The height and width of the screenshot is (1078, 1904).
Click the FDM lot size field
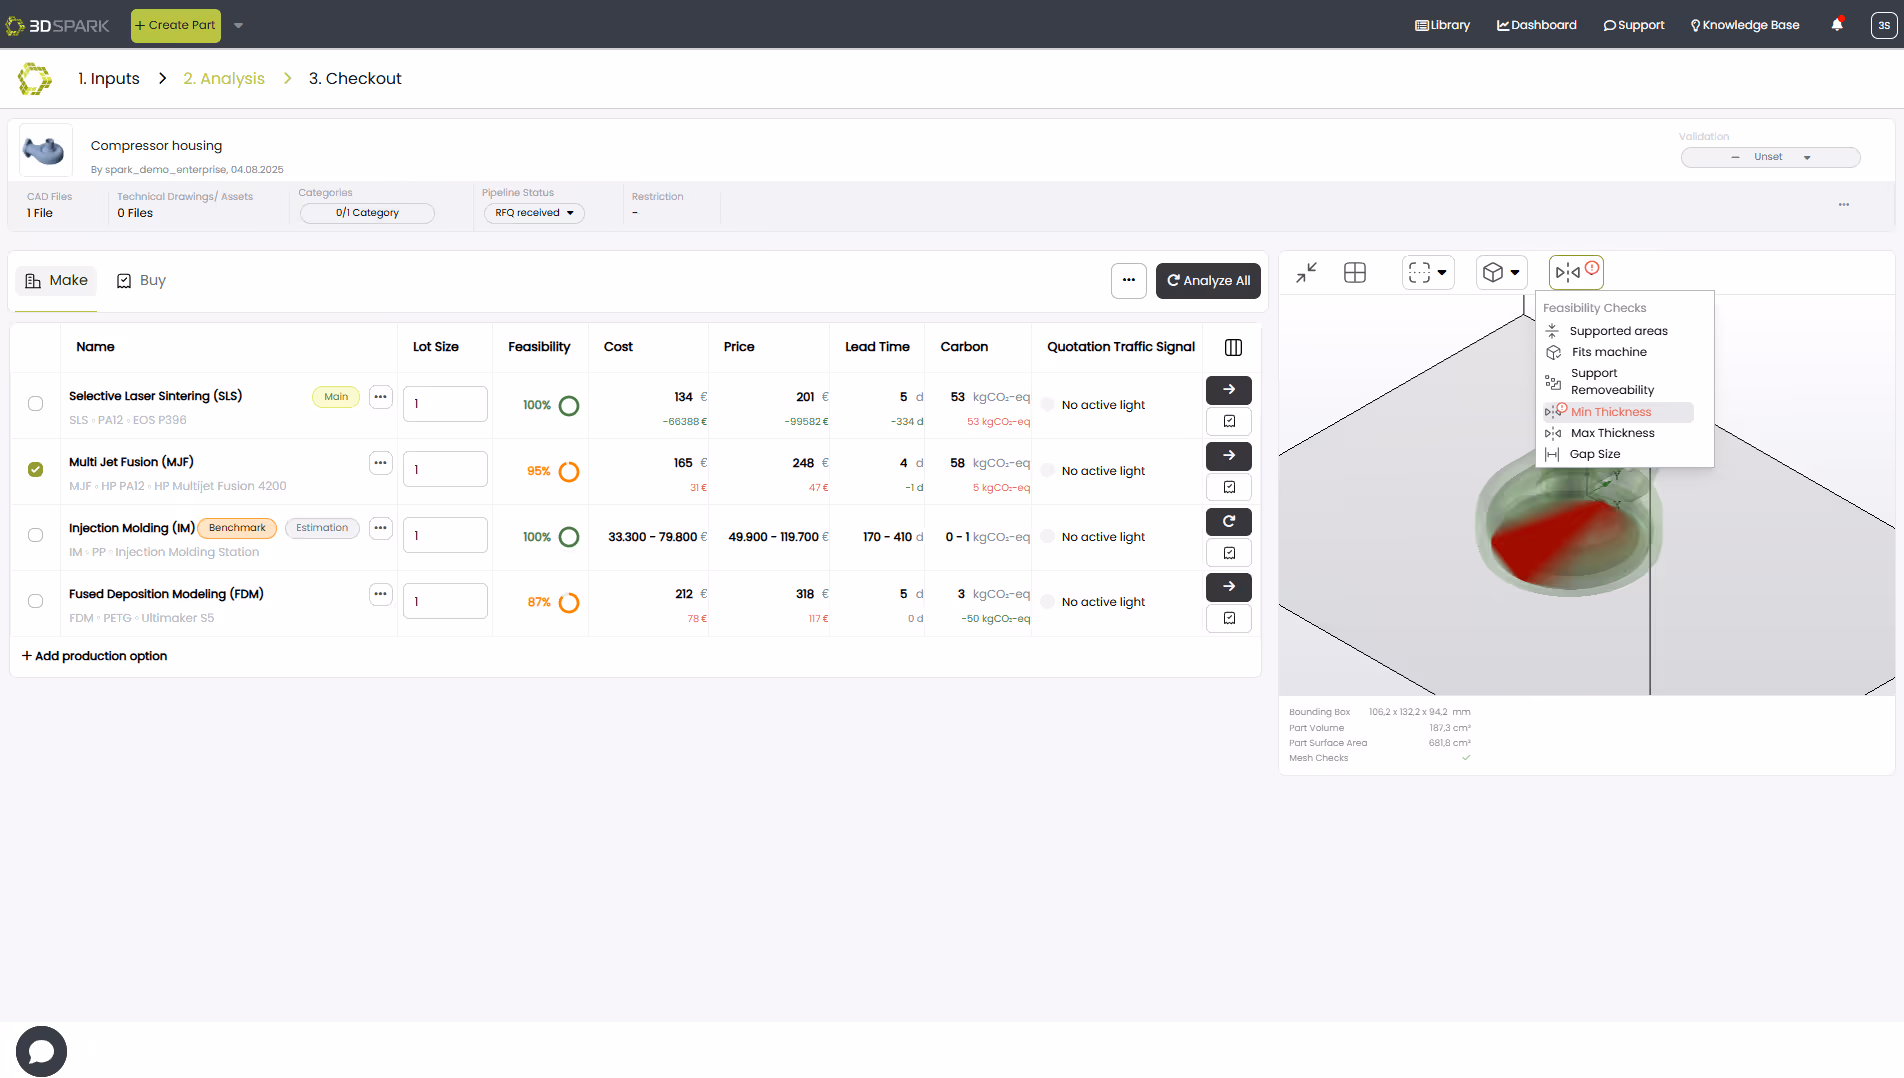point(445,601)
